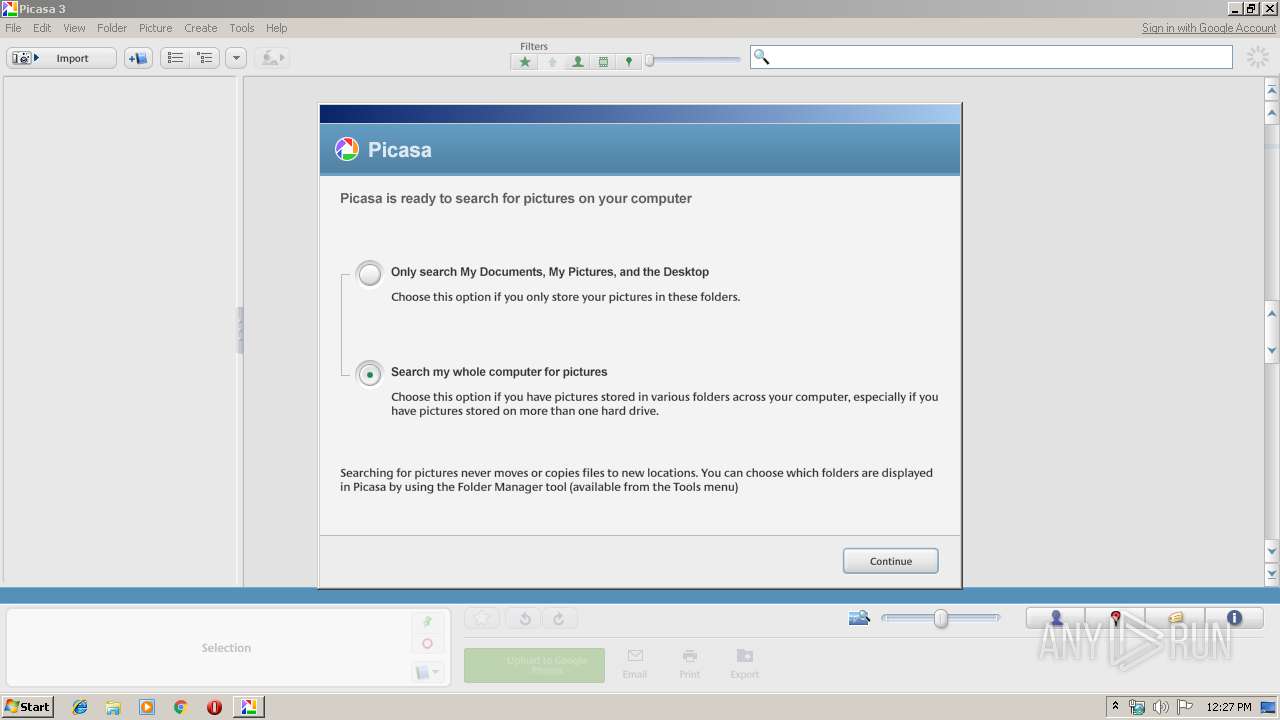Show the People panel
Screen dimensions: 1280x720
[x=1056, y=619]
